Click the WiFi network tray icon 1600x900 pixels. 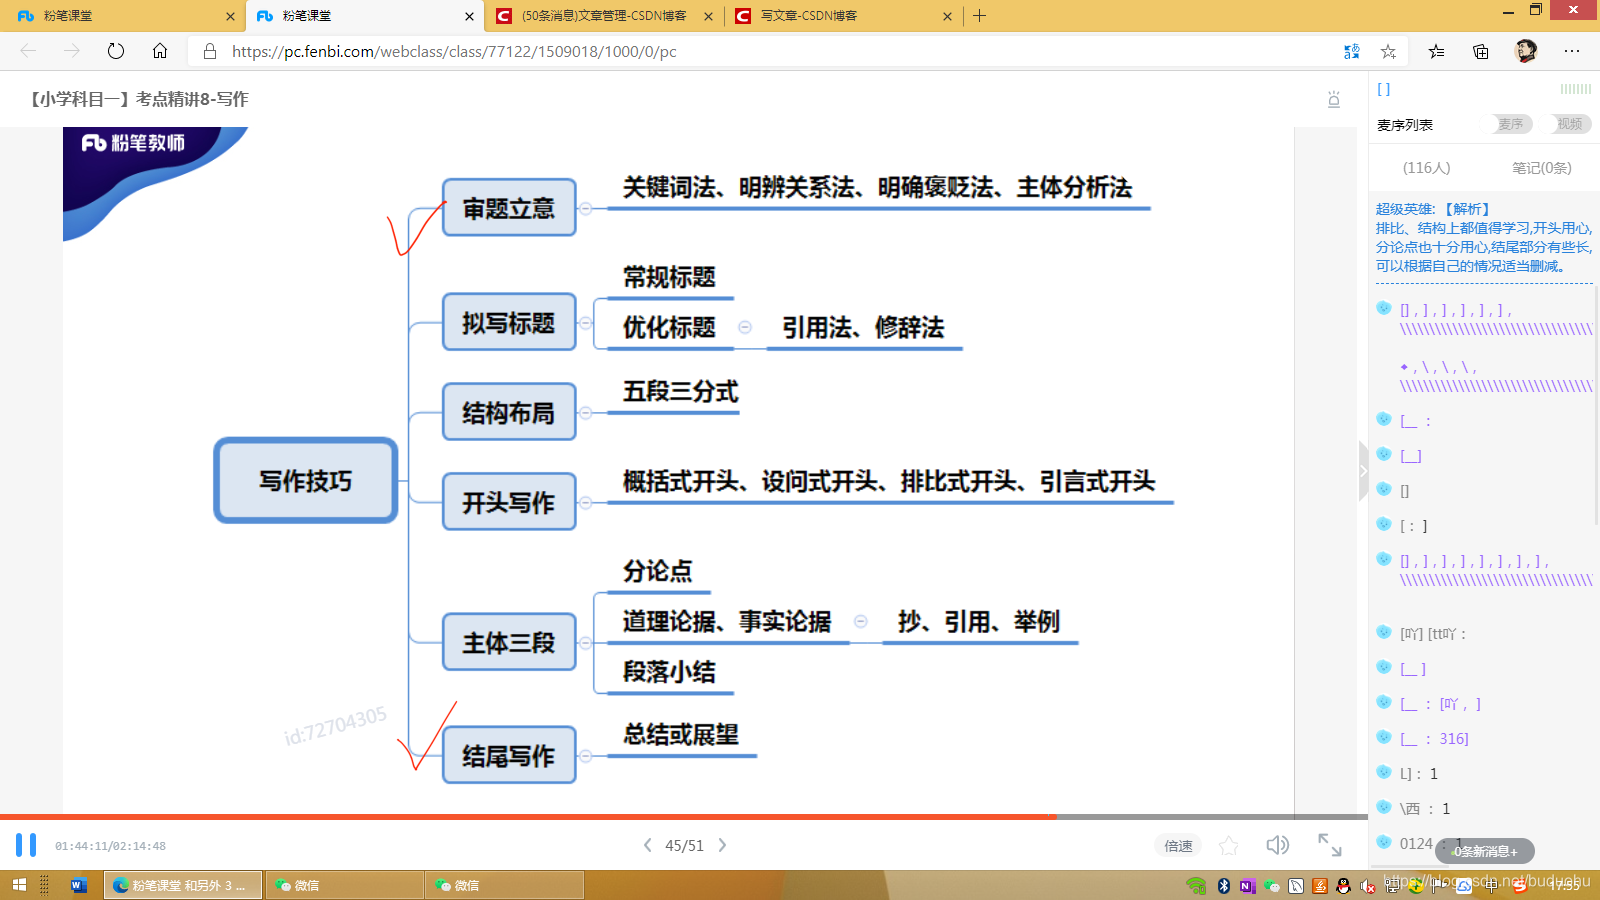1197,885
